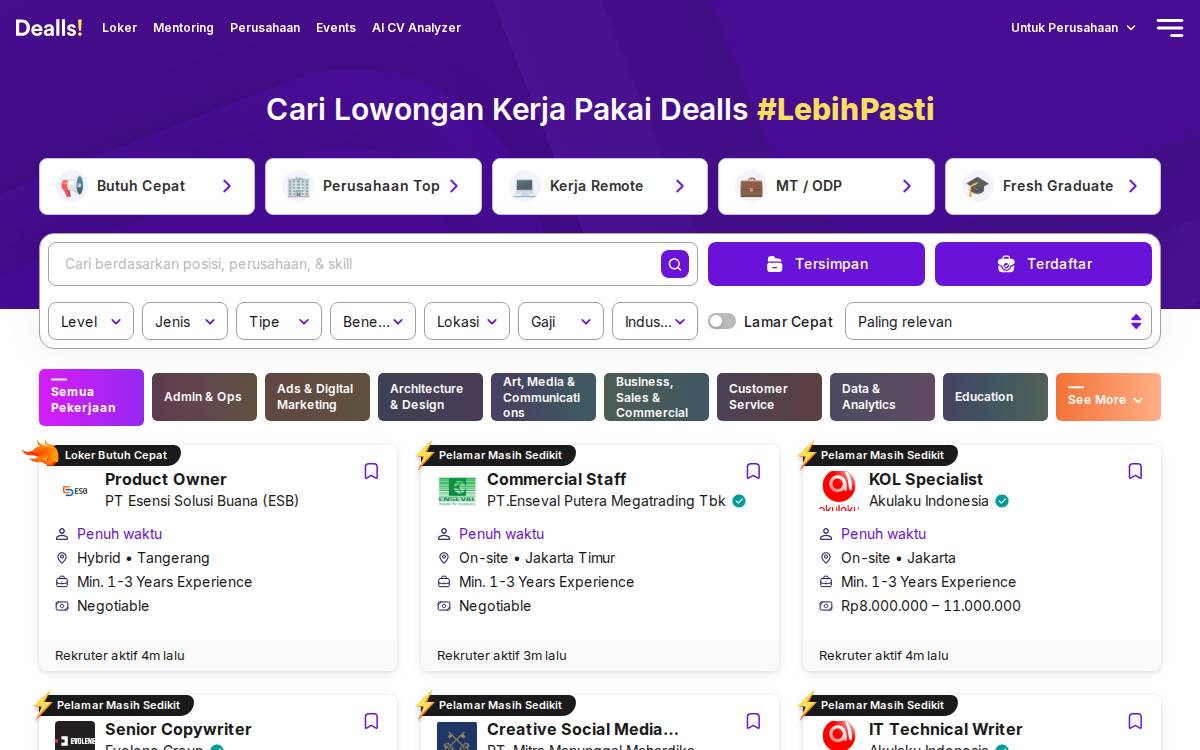Bookmark the KOL Specialist job
This screenshot has width=1200, height=750.
[1135, 471]
